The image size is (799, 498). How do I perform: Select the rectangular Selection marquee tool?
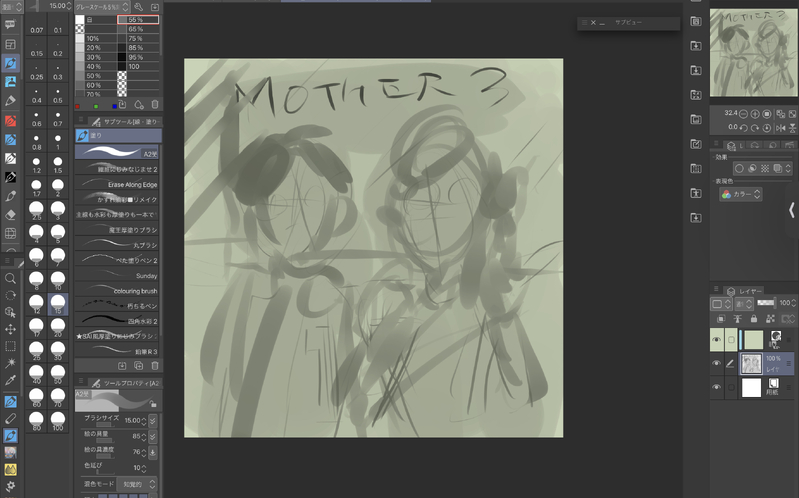coord(10,347)
